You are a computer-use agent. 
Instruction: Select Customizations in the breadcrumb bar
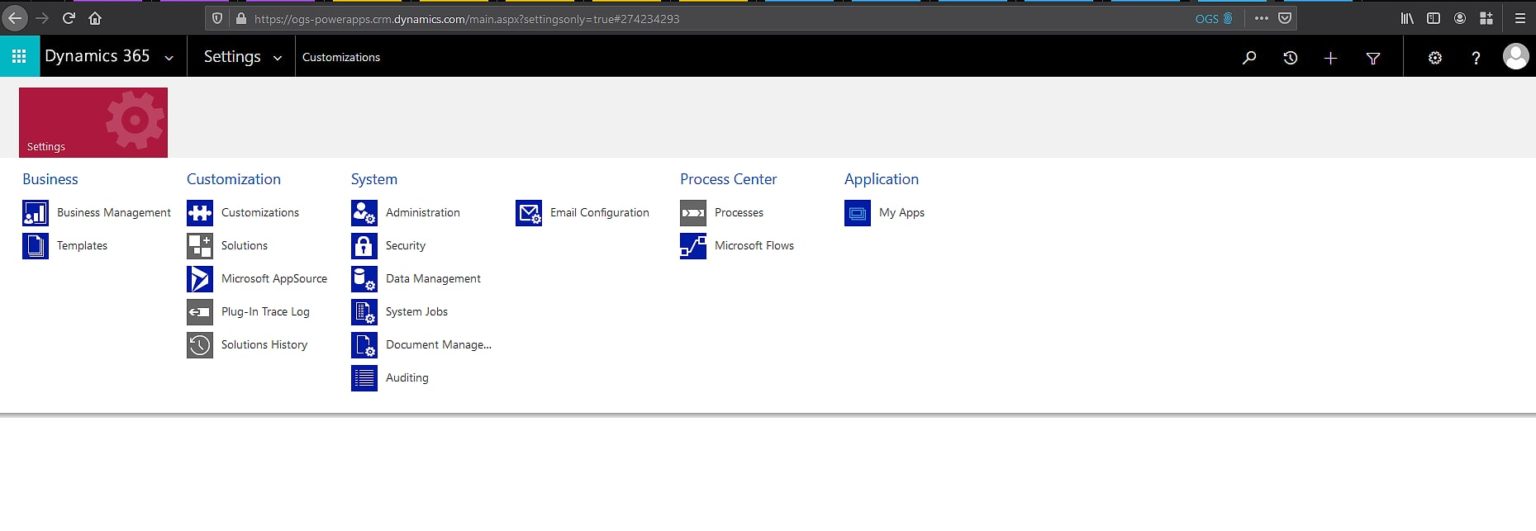[341, 58]
